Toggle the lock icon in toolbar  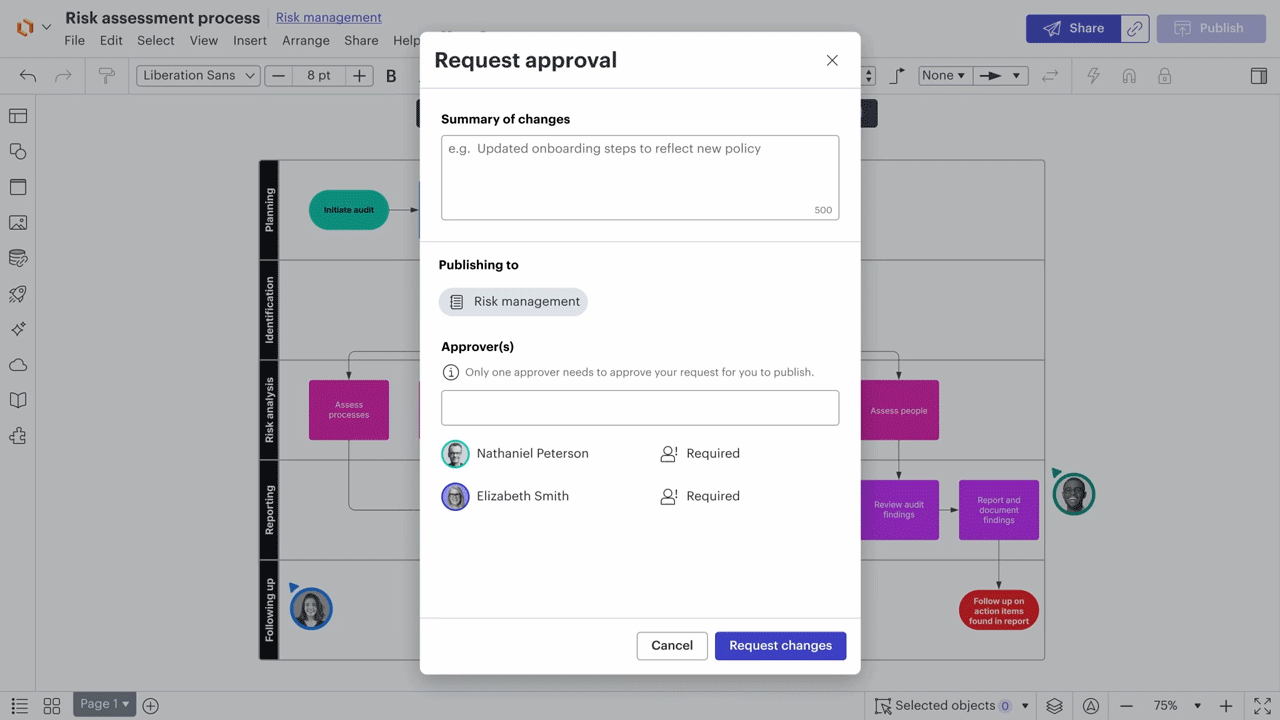click(1164, 76)
